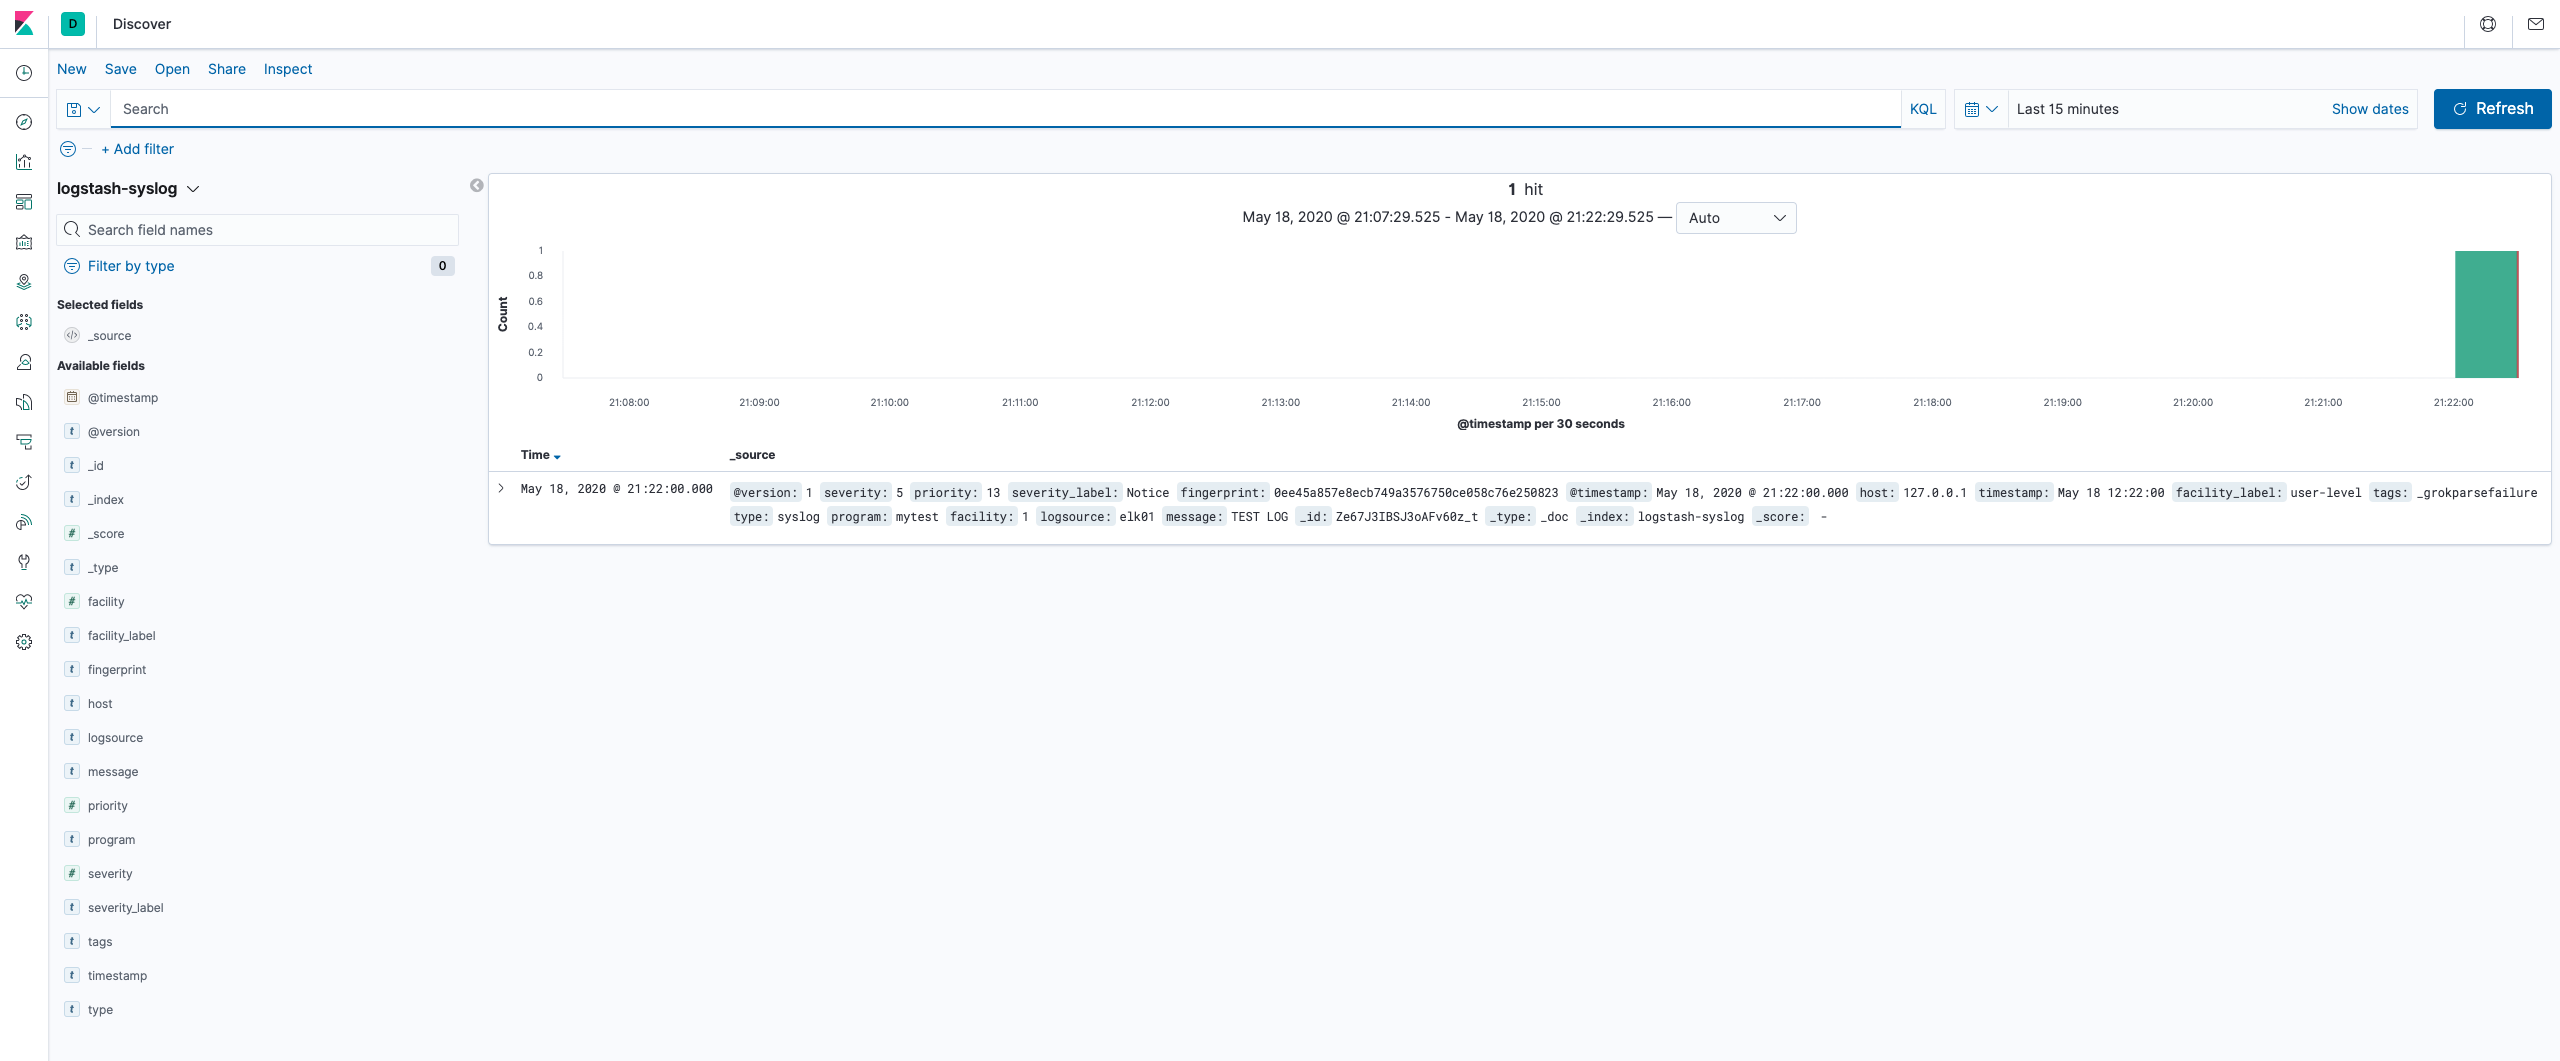Image resolution: width=2560 pixels, height=1061 pixels.
Task: Open Logs icon in sidebar
Action: (24, 402)
